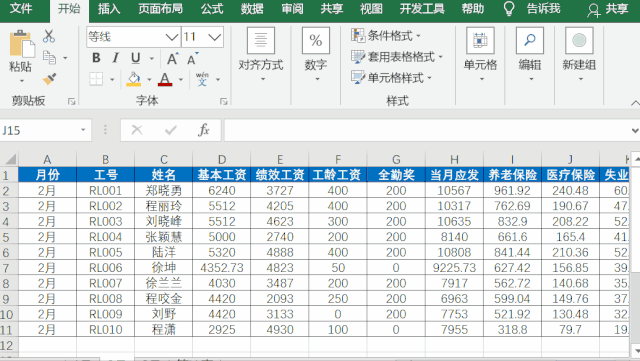
Task: Open font settings dialog launcher
Action: pos(223,101)
